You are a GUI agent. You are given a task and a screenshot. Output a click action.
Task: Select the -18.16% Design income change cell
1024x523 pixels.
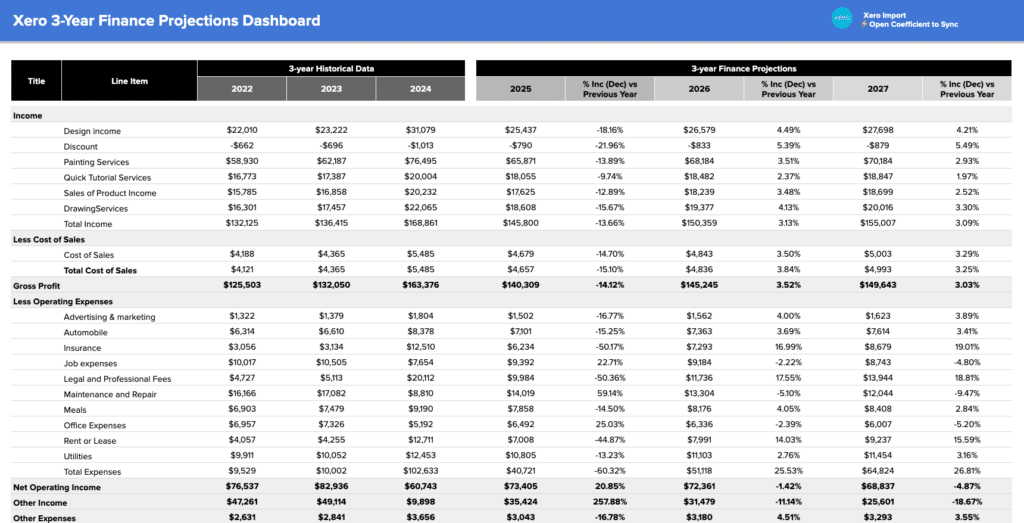click(610, 131)
